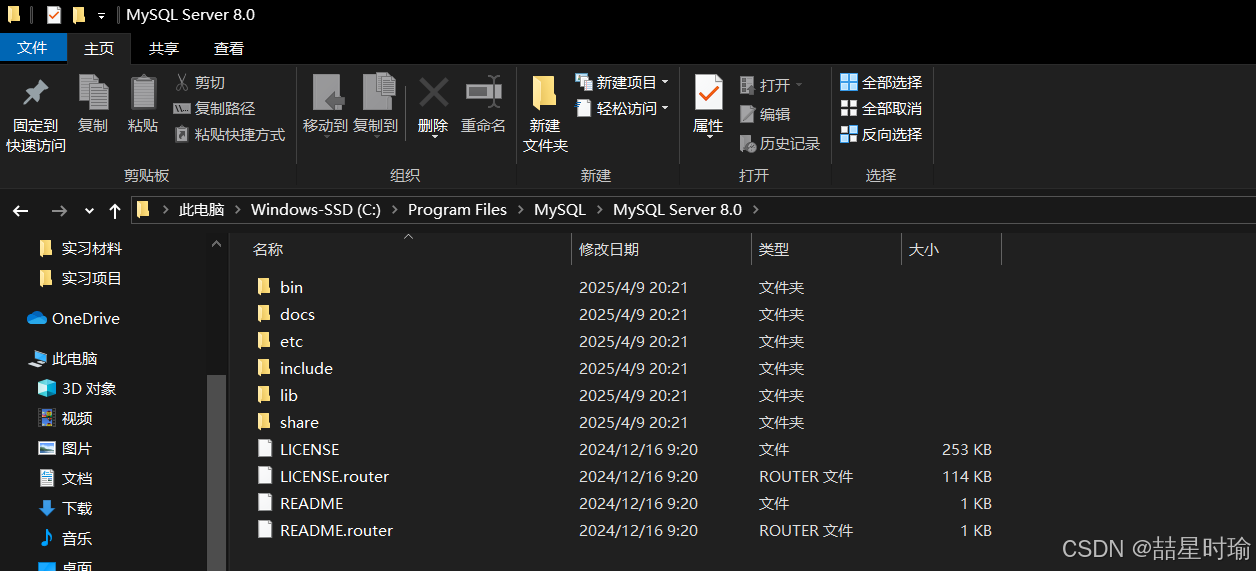Screen dimensions: 1256x571
Task: Sort by Date modified (修改日期) column
Action: (x=609, y=249)
